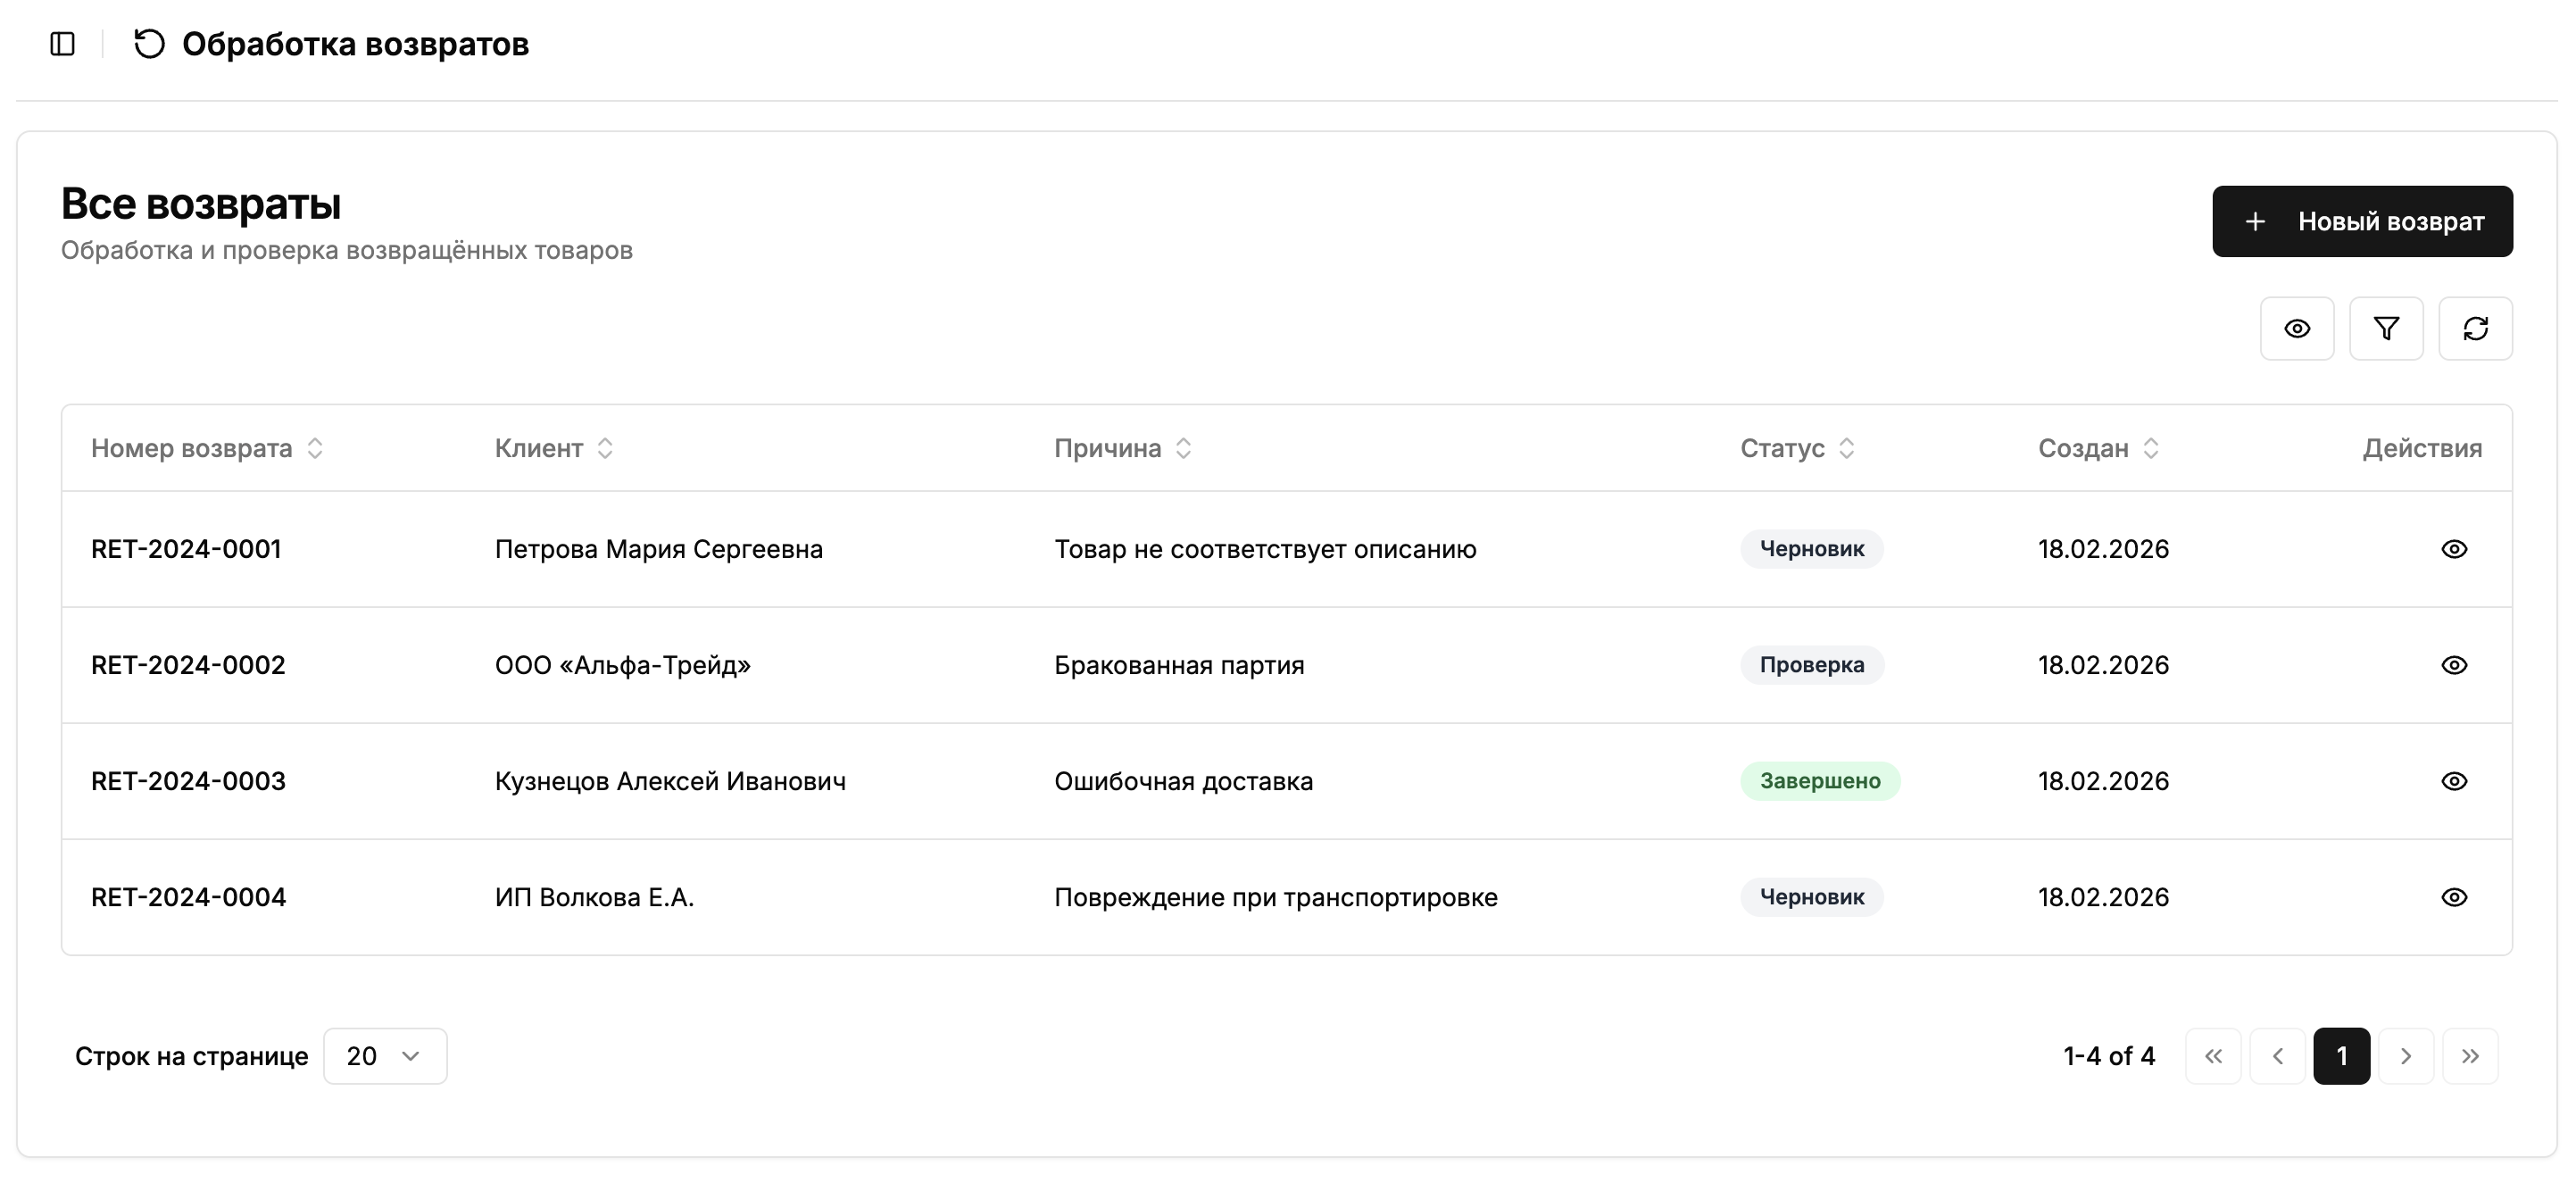Image resolution: width=2576 pixels, height=1191 pixels.
Task: Open rows per page dropdown
Action: tap(385, 1056)
